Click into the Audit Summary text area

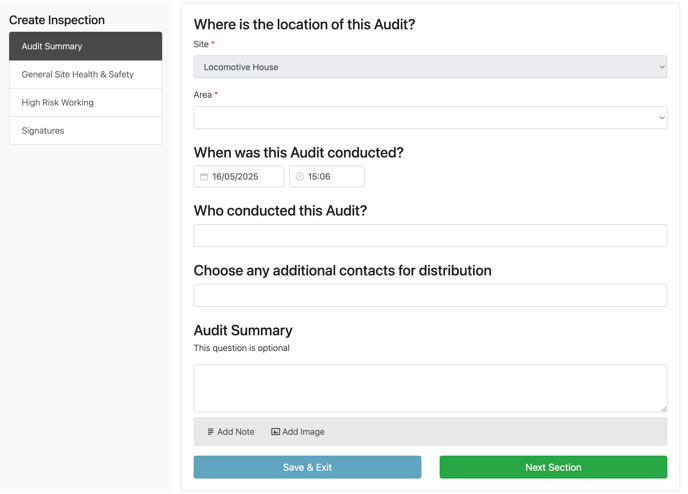point(430,388)
